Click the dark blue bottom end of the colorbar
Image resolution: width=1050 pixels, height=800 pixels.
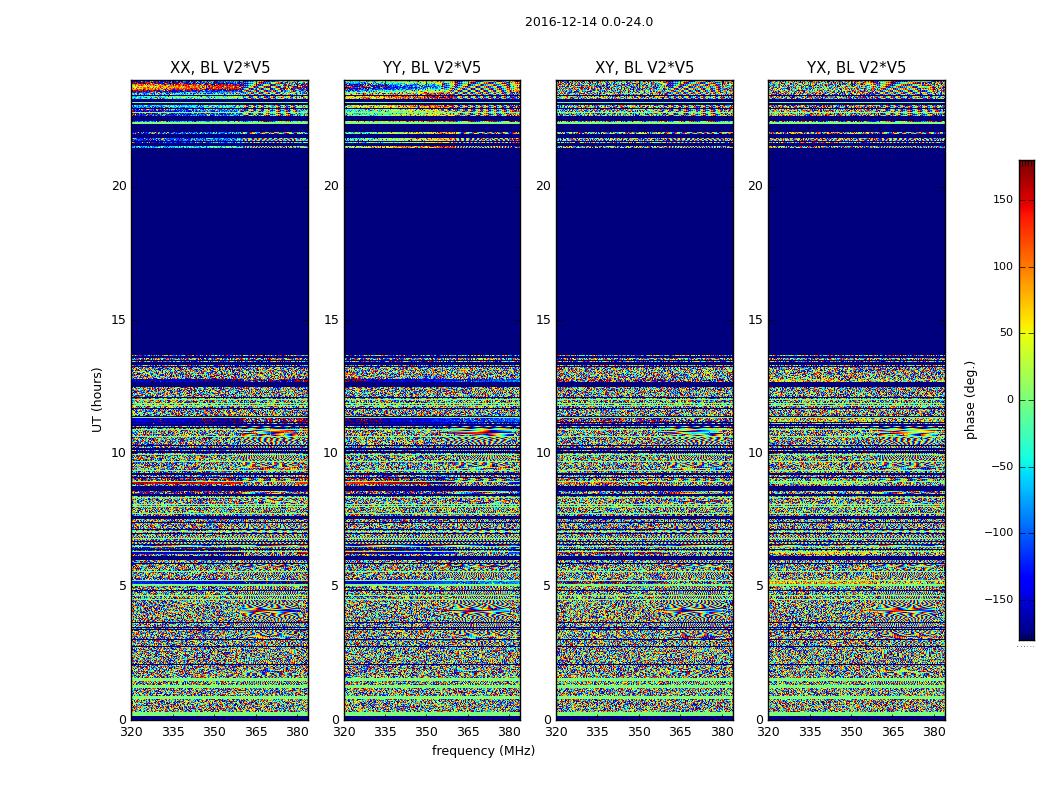[1026, 633]
